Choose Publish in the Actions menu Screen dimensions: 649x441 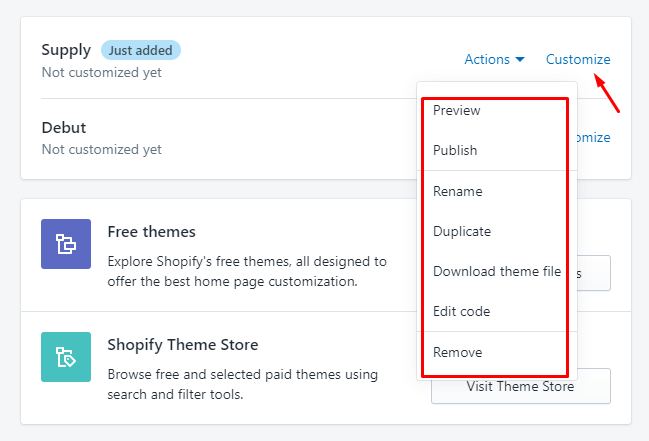click(x=455, y=151)
